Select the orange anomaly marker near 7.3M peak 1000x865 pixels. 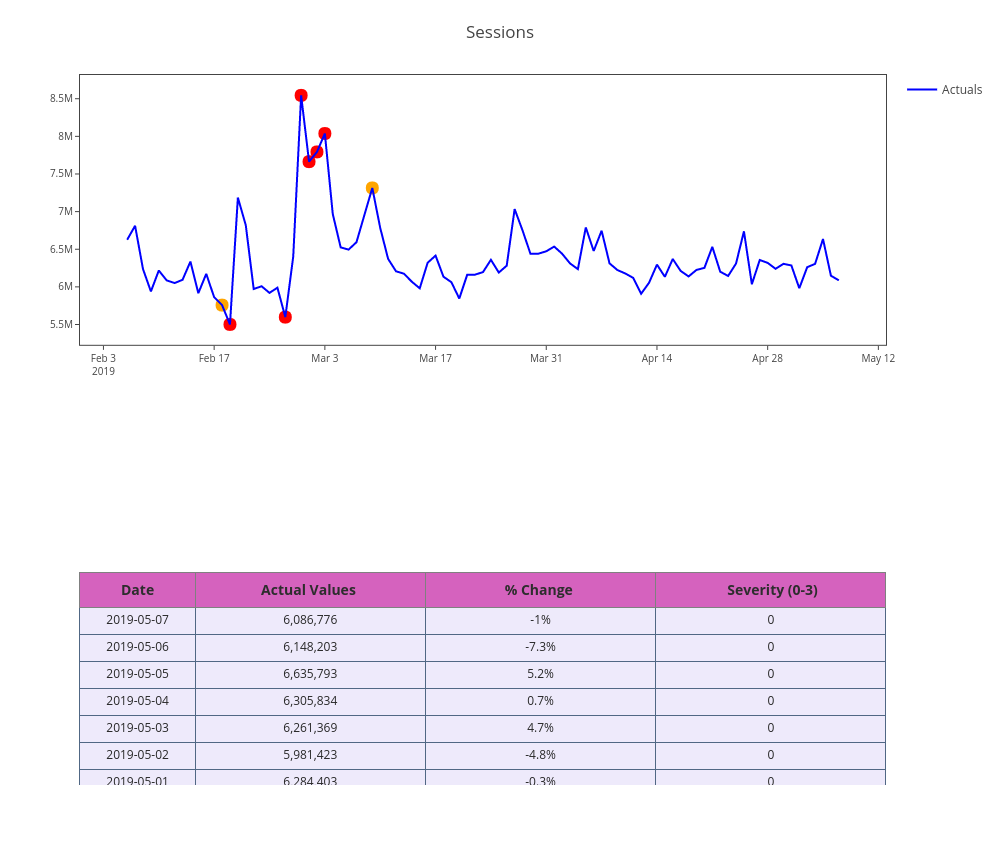(x=372, y=188)
